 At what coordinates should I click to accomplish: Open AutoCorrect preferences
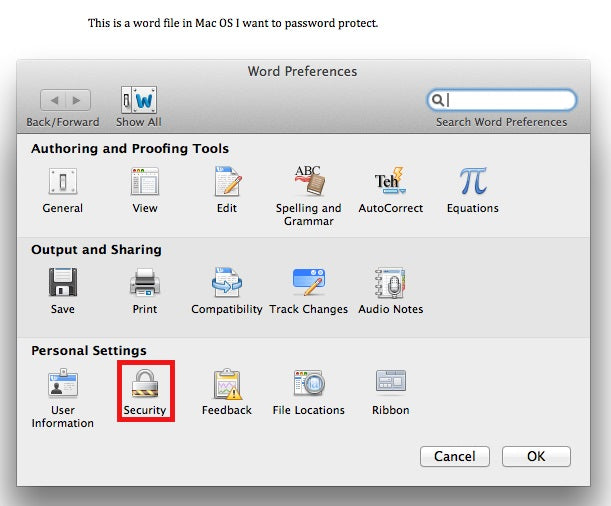[x=390, y=183]
